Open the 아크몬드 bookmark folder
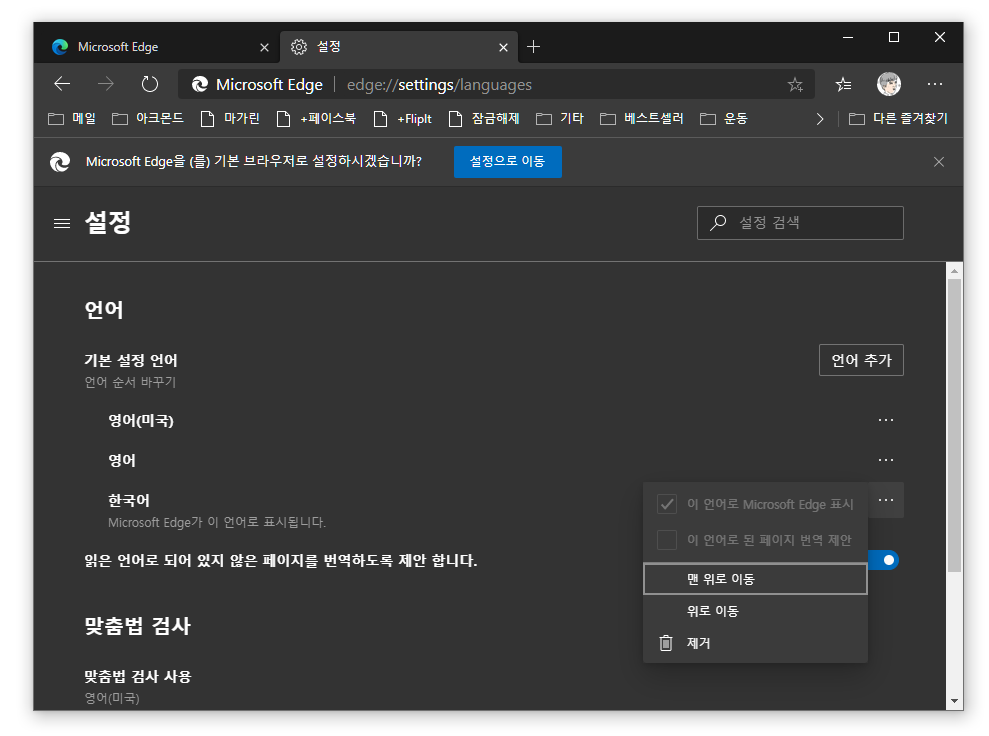The image size is (989, 736). [148, 119]
